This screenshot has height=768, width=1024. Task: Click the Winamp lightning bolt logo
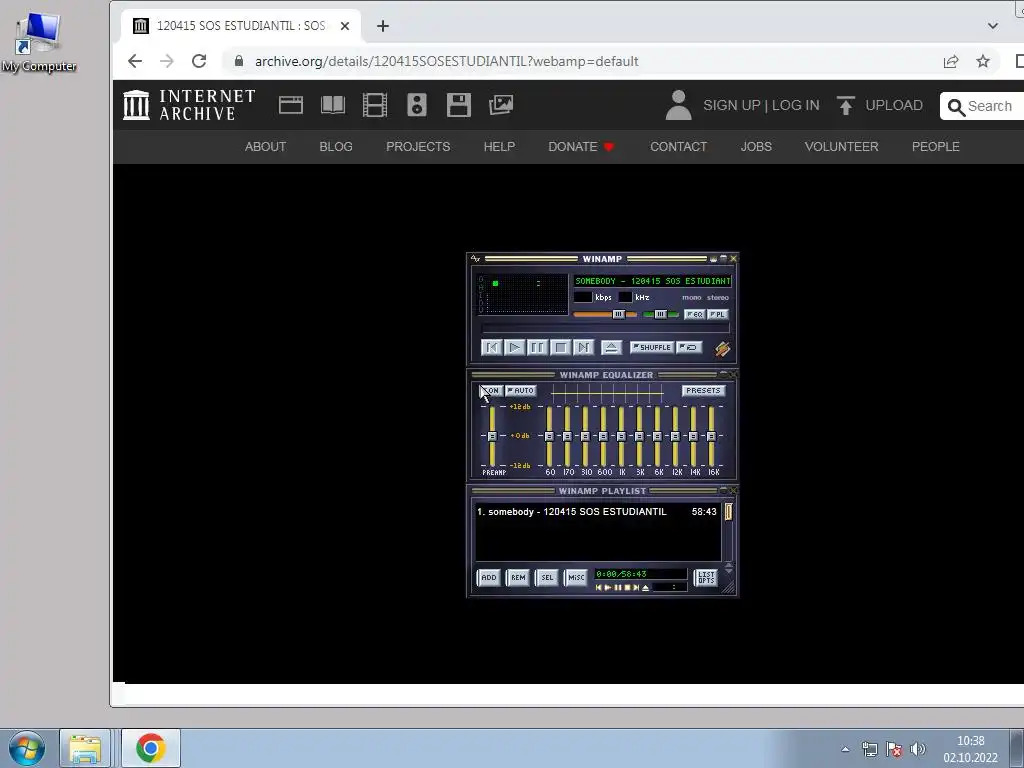(x=722, y=349)
